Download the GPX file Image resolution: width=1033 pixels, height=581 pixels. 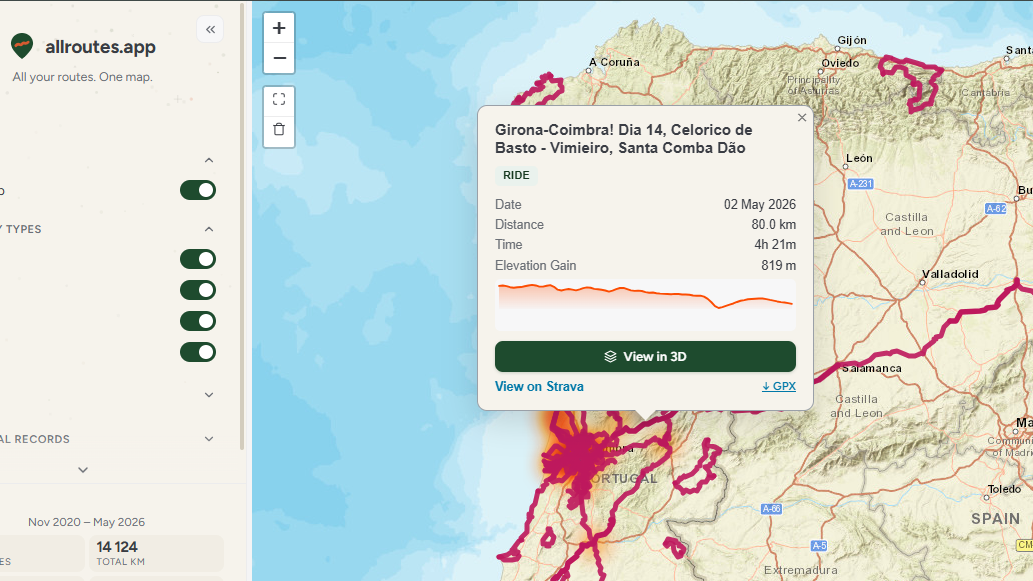tap(779, 387)
